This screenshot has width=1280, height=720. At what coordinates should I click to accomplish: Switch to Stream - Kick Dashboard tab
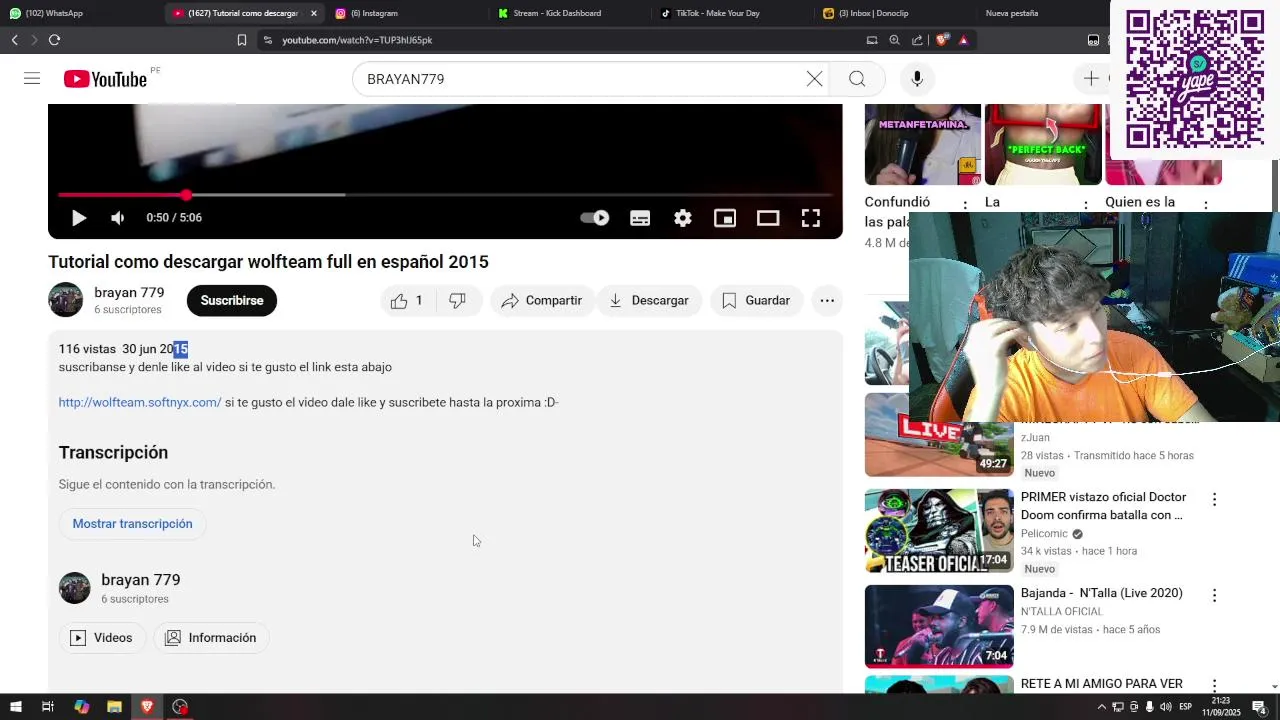pos(555,13)
